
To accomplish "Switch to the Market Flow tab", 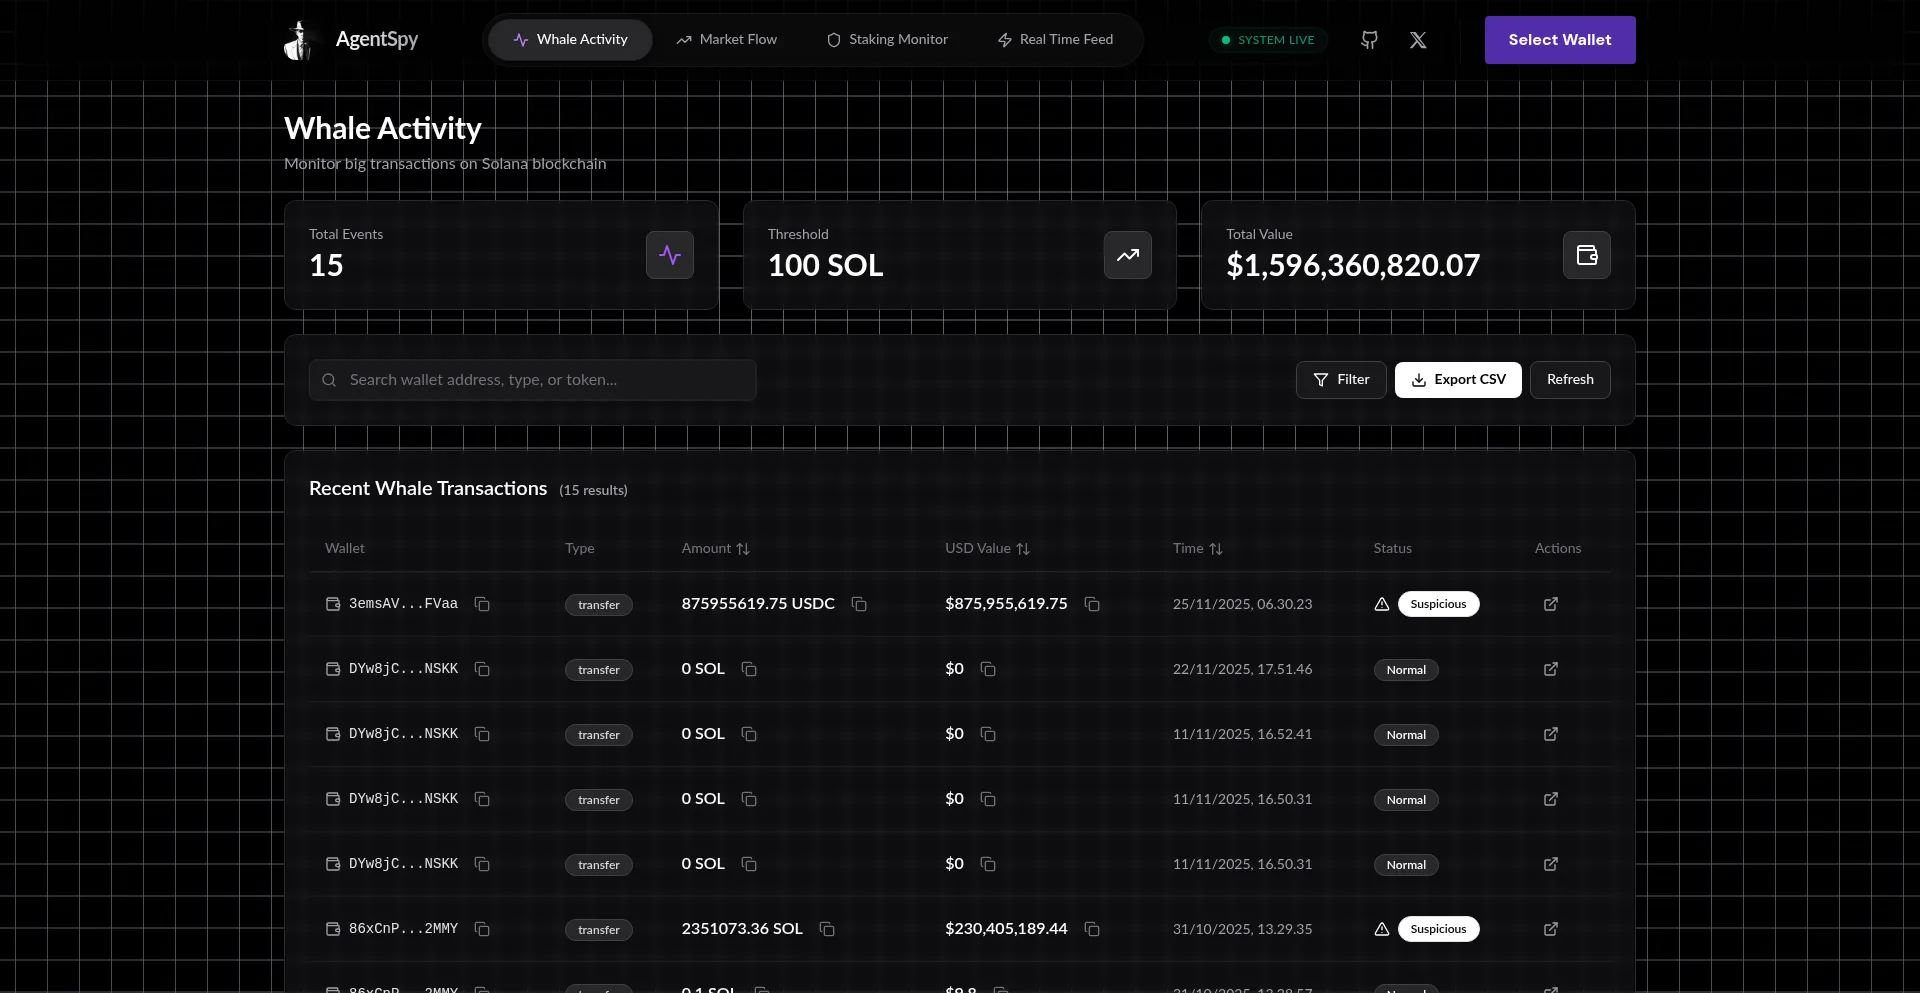I will pyautogui.click(x=726, y=40).
